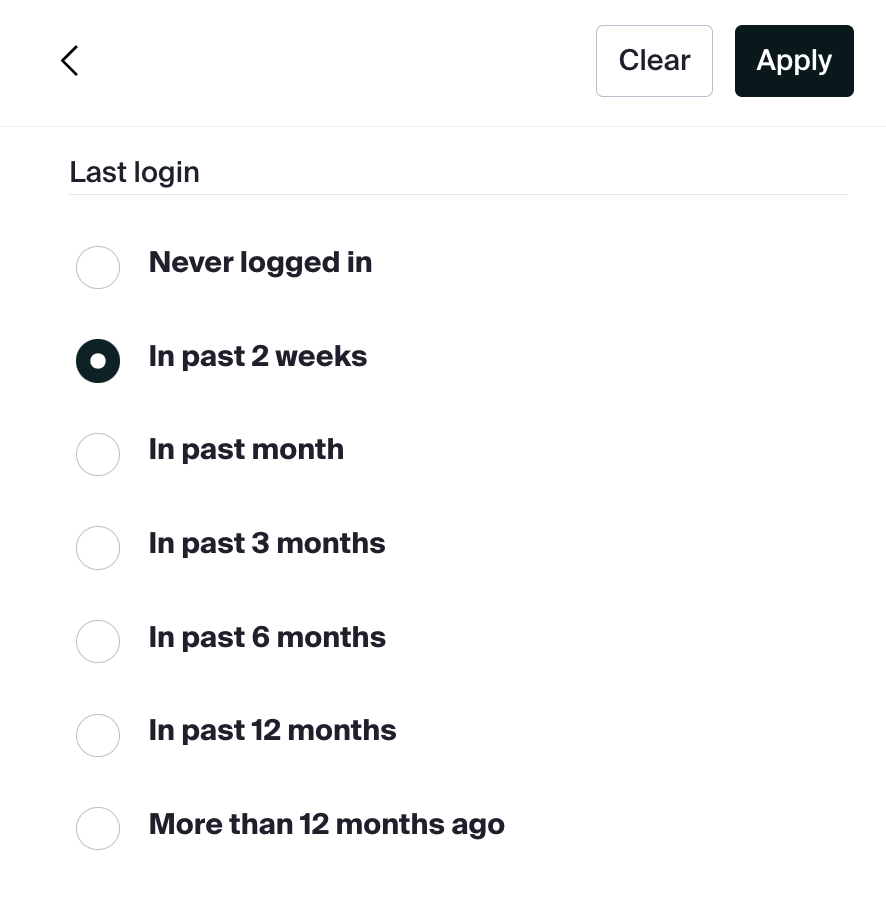This screenshot has height=908, width=886.
Task: Navigate back using the left chevron icon
Action: (x=69, y=61)
